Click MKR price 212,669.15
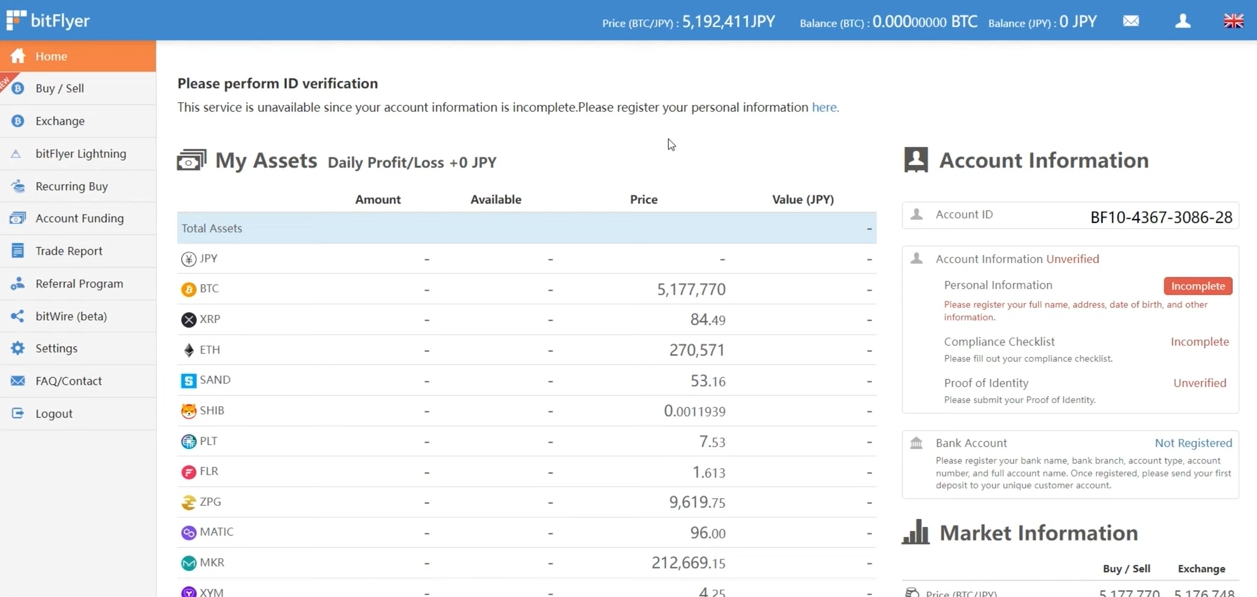Image resolution: width=1257 pixels, height=597 pixels. [689, 563]
